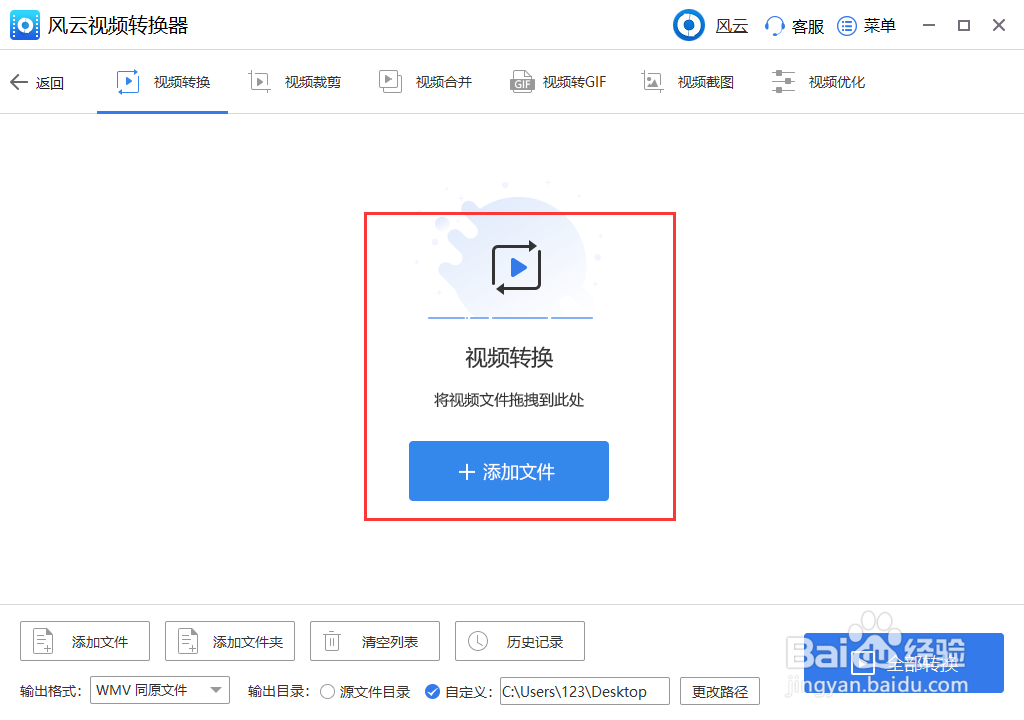
Task: Open the 输出格式 WMV format dropdown
Action: 160,690
